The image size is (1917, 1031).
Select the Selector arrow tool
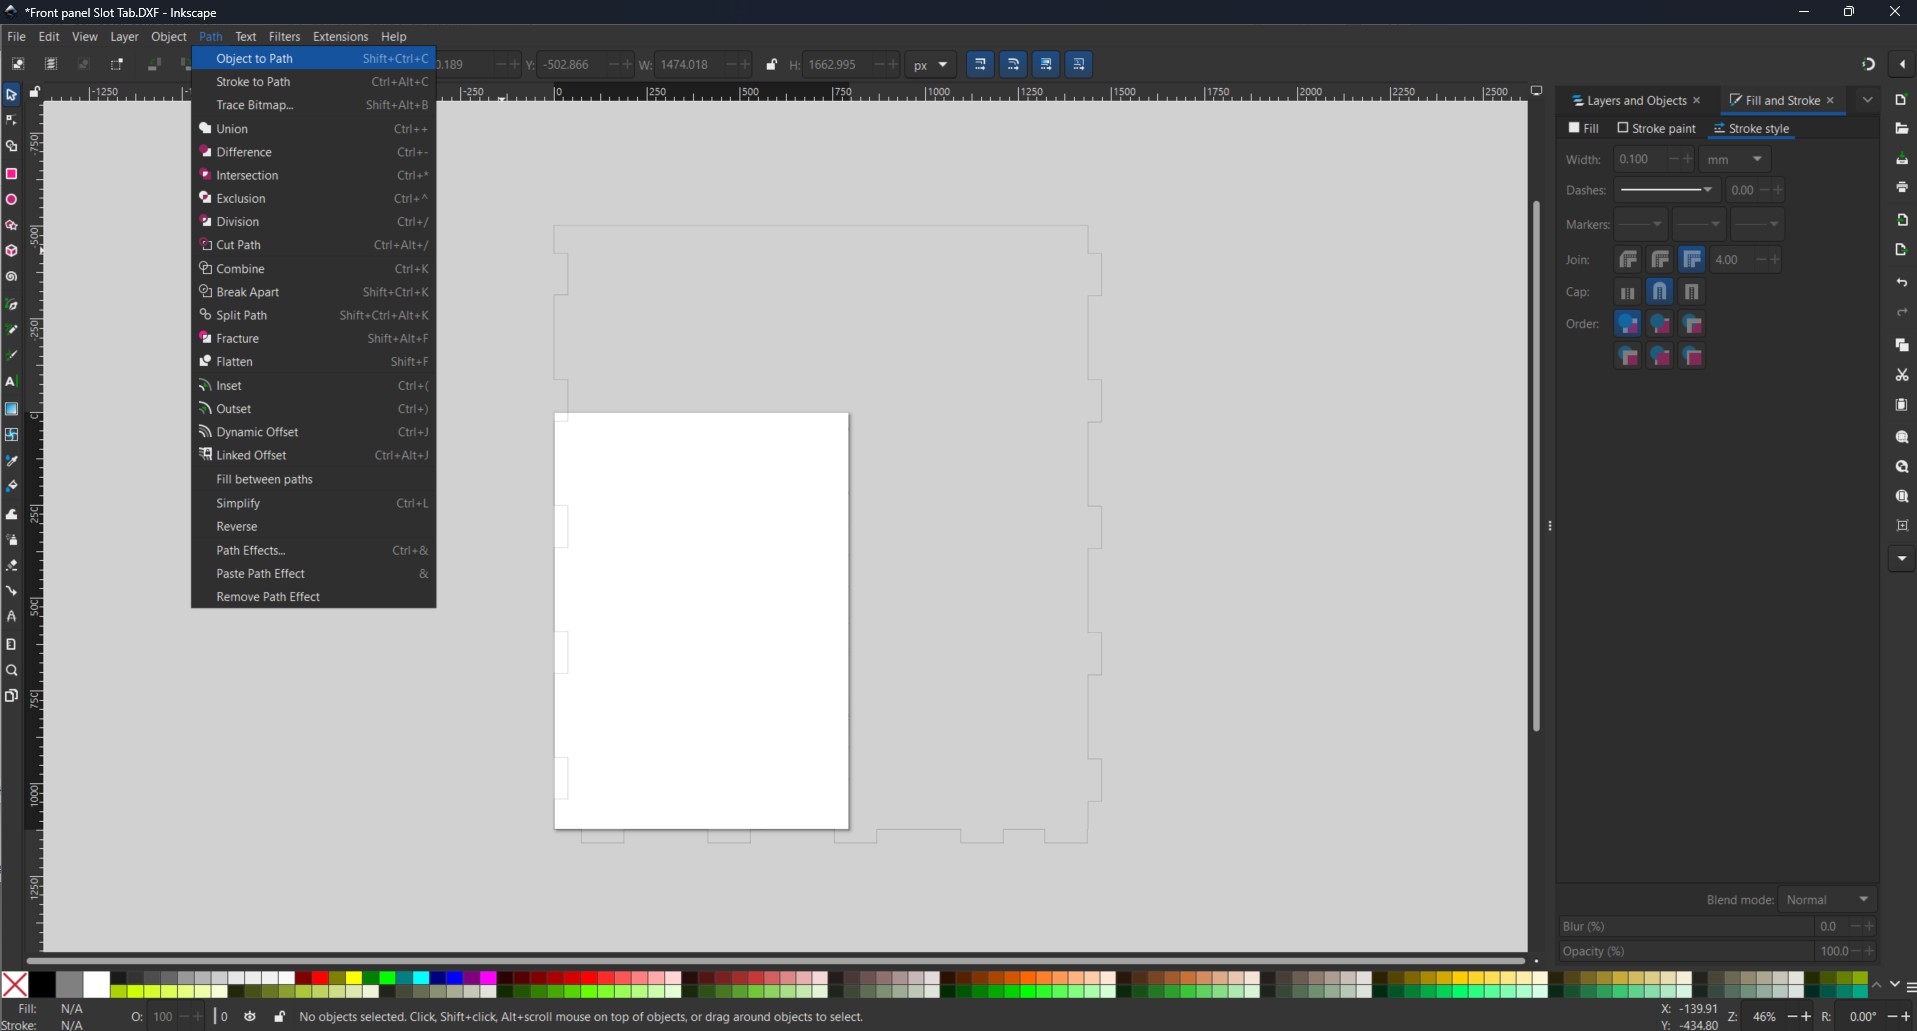pos(11,95)
